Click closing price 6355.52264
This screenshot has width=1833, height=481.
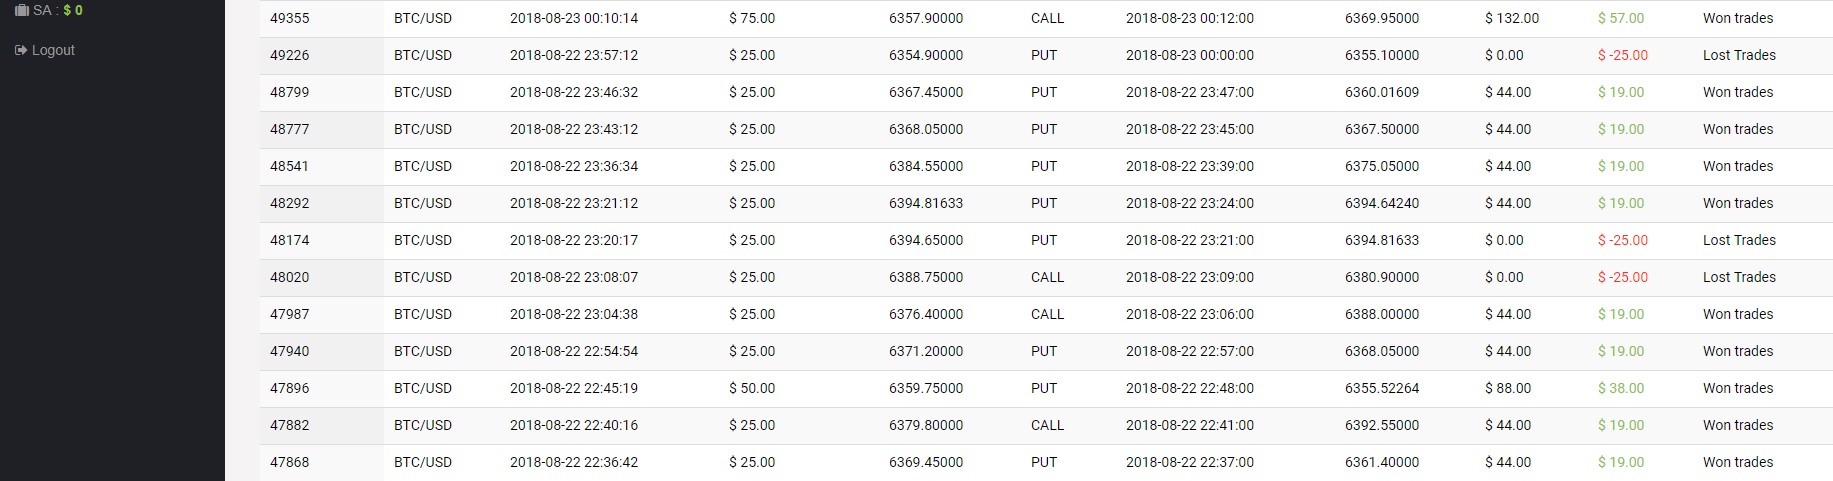(1382, 388)
